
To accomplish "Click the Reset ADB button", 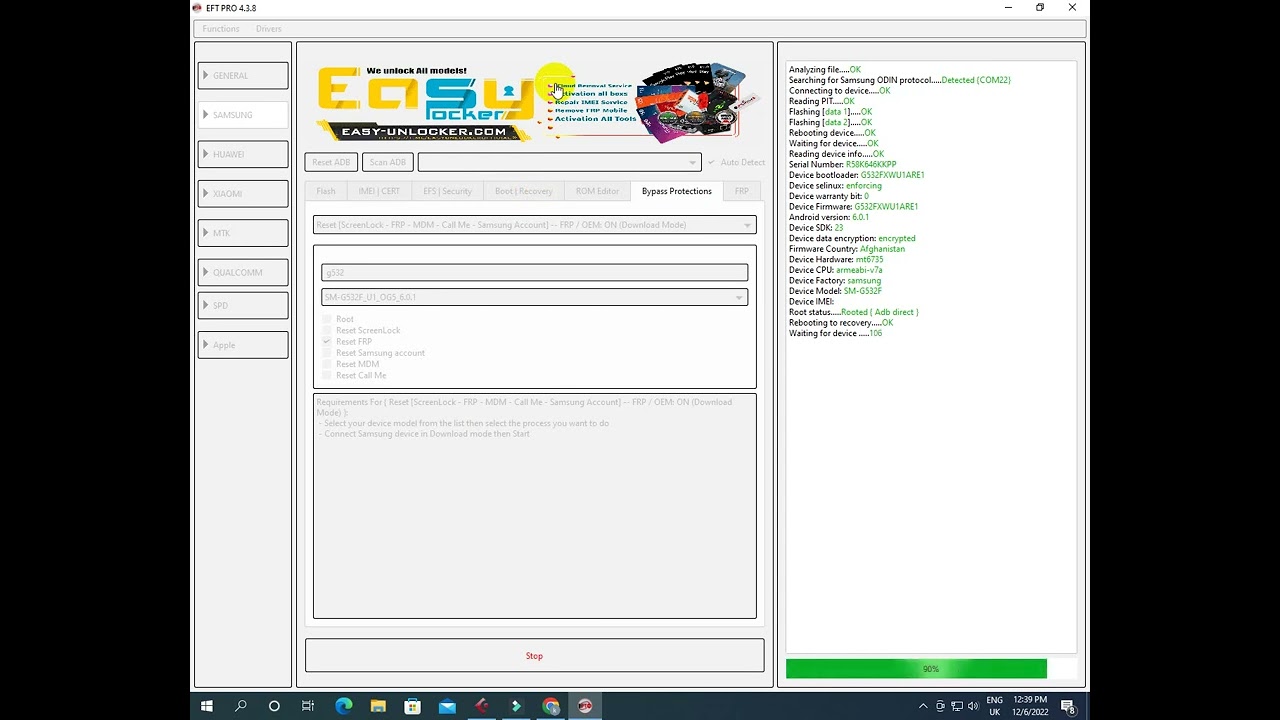I will point(331,162).
